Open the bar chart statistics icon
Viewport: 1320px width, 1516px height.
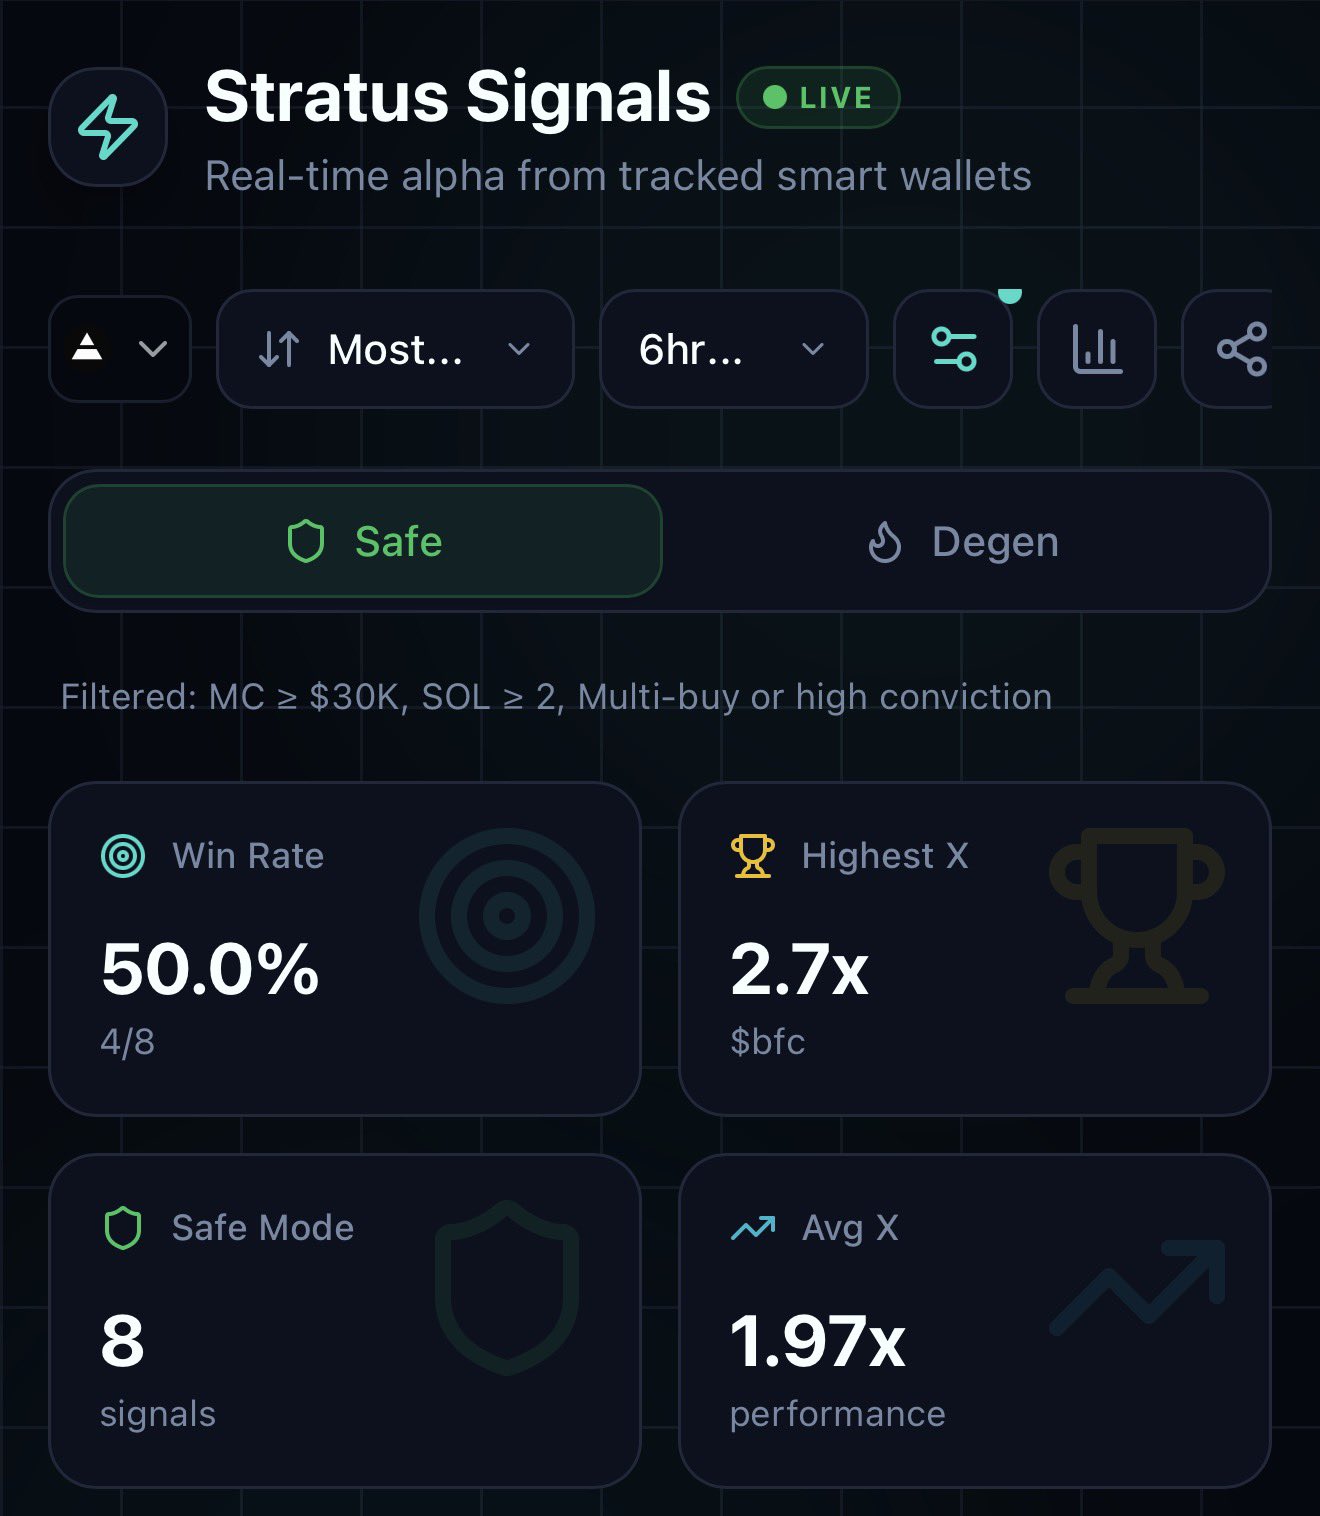1097,349
